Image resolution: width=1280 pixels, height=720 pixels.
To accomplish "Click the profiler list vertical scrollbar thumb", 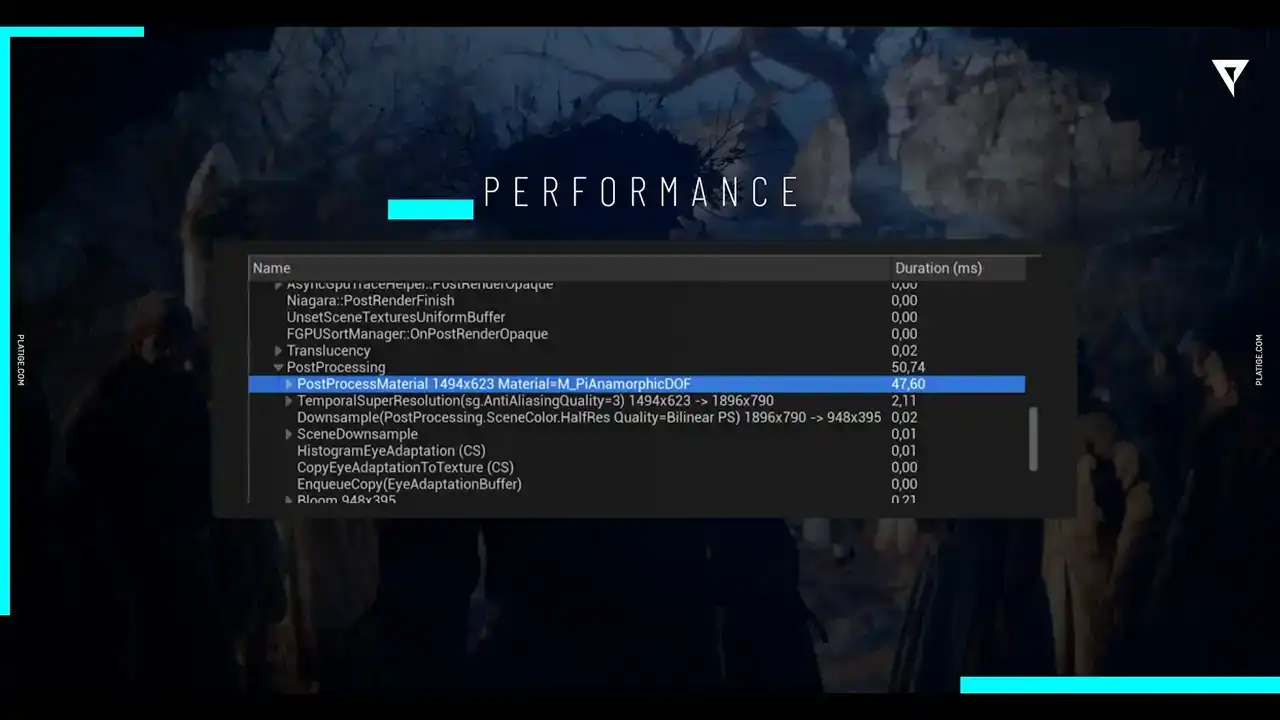I will point(1033,438).
